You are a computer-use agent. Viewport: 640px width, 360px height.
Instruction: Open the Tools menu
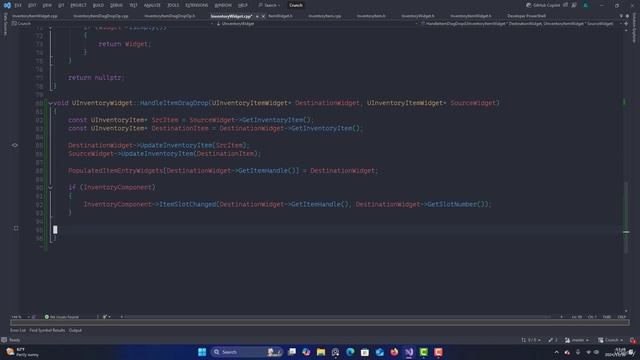click(173, 5)
